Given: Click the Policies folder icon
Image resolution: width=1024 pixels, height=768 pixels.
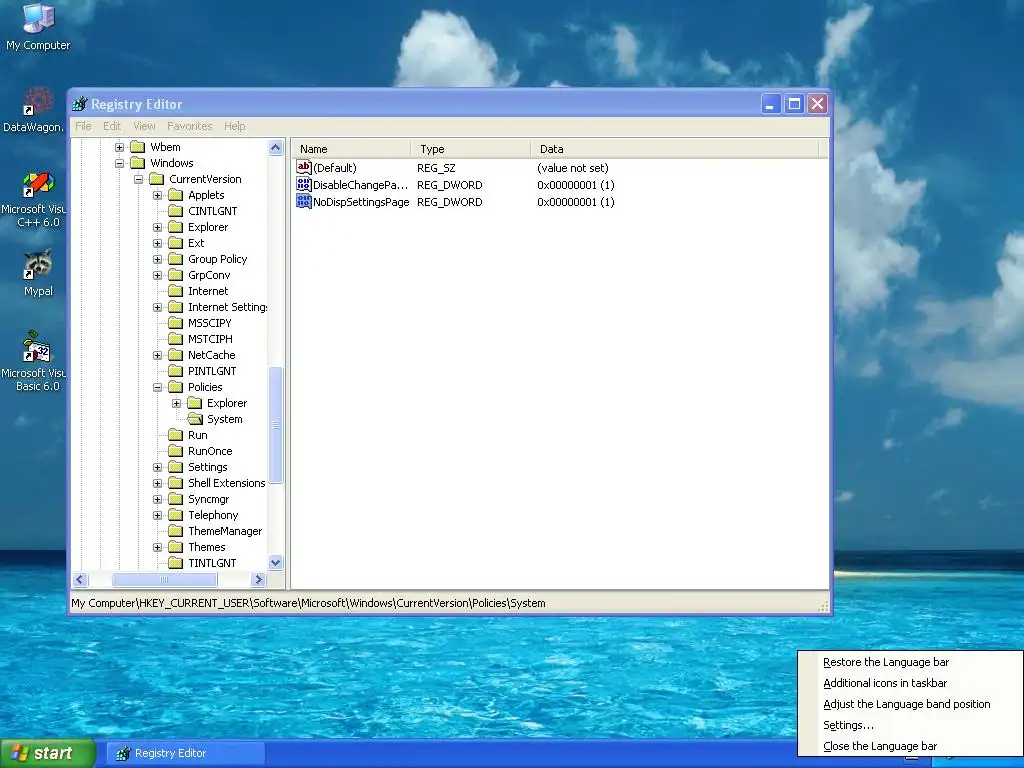Looking at the screenshot, I should [175, 387].
